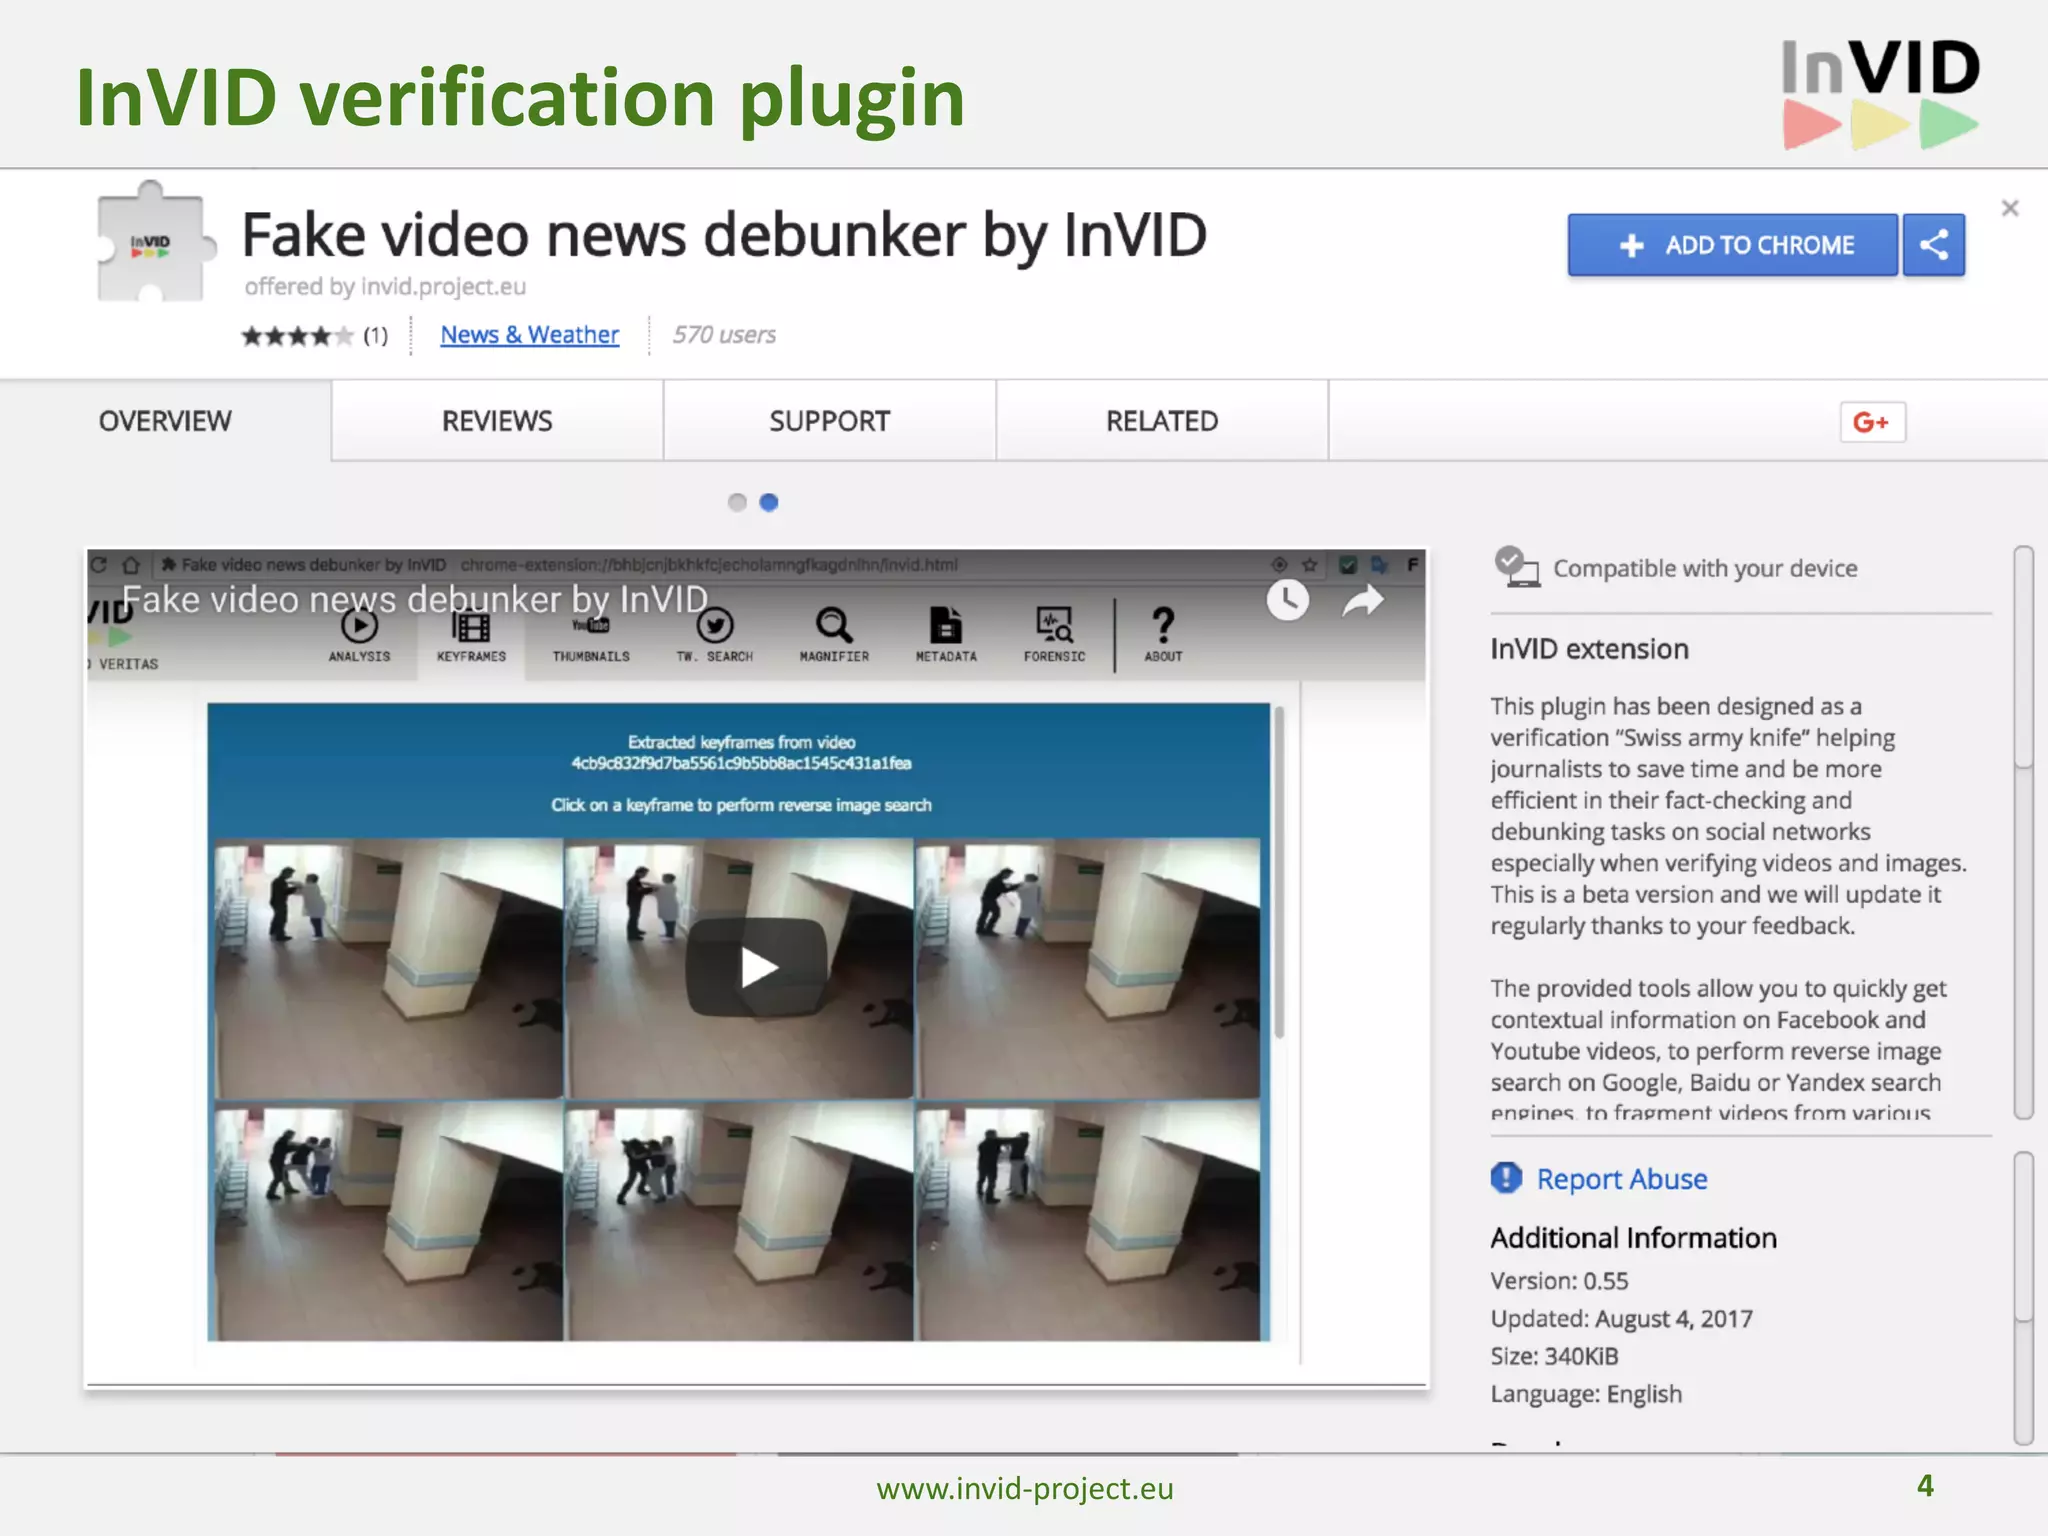Screen dimensions: 2048x1536
Task: Play the video preview
Action: pos(757,967)
